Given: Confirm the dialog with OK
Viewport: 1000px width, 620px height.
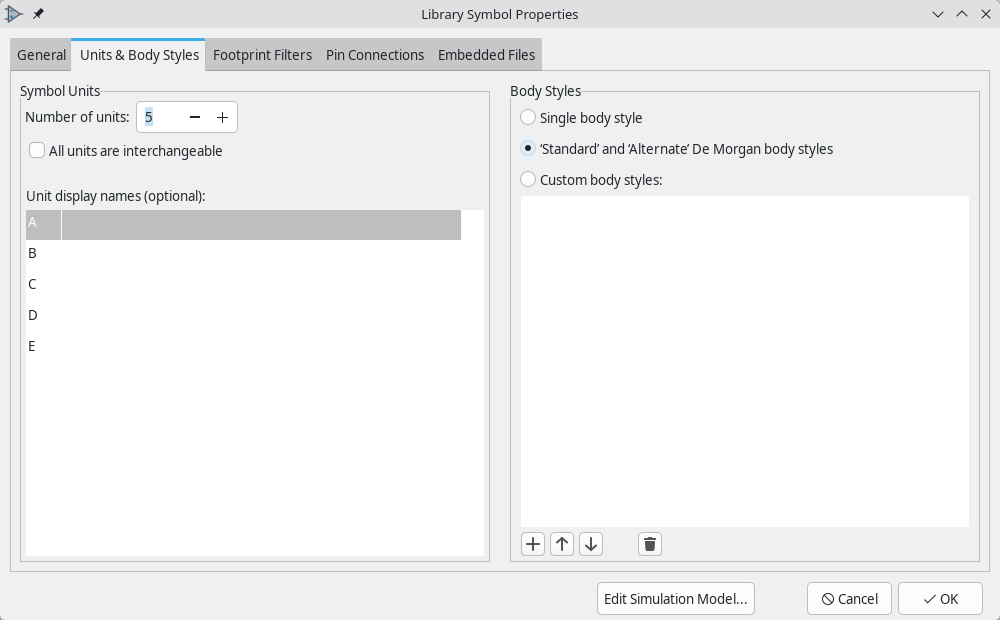Looking at the screenshot, I should [940, 599].
